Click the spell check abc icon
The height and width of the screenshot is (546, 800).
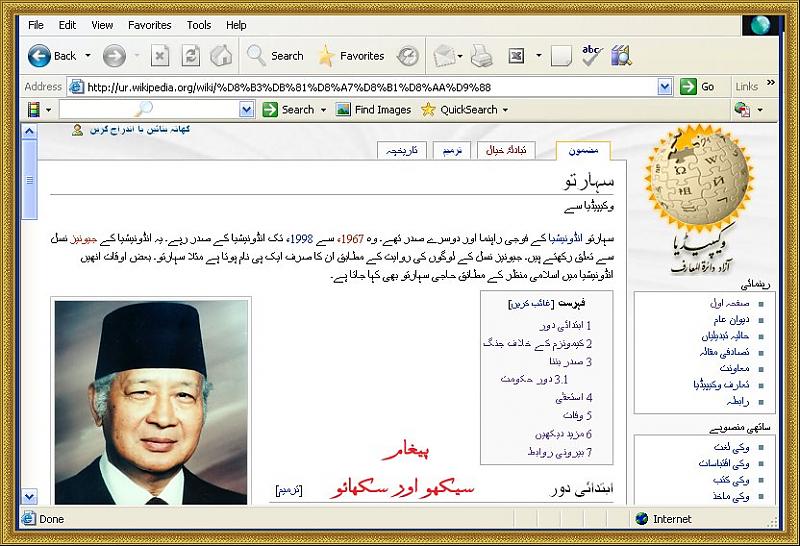tap(592, 56)
